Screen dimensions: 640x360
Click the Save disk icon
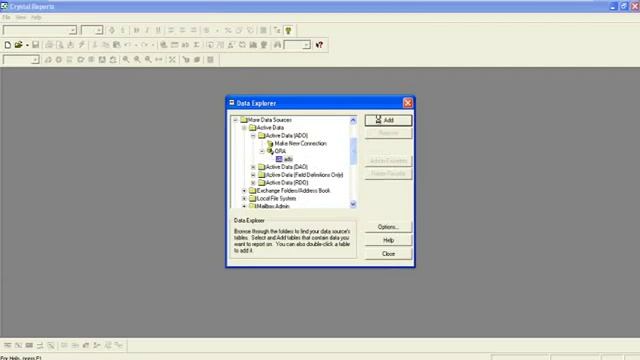[36, 45]
